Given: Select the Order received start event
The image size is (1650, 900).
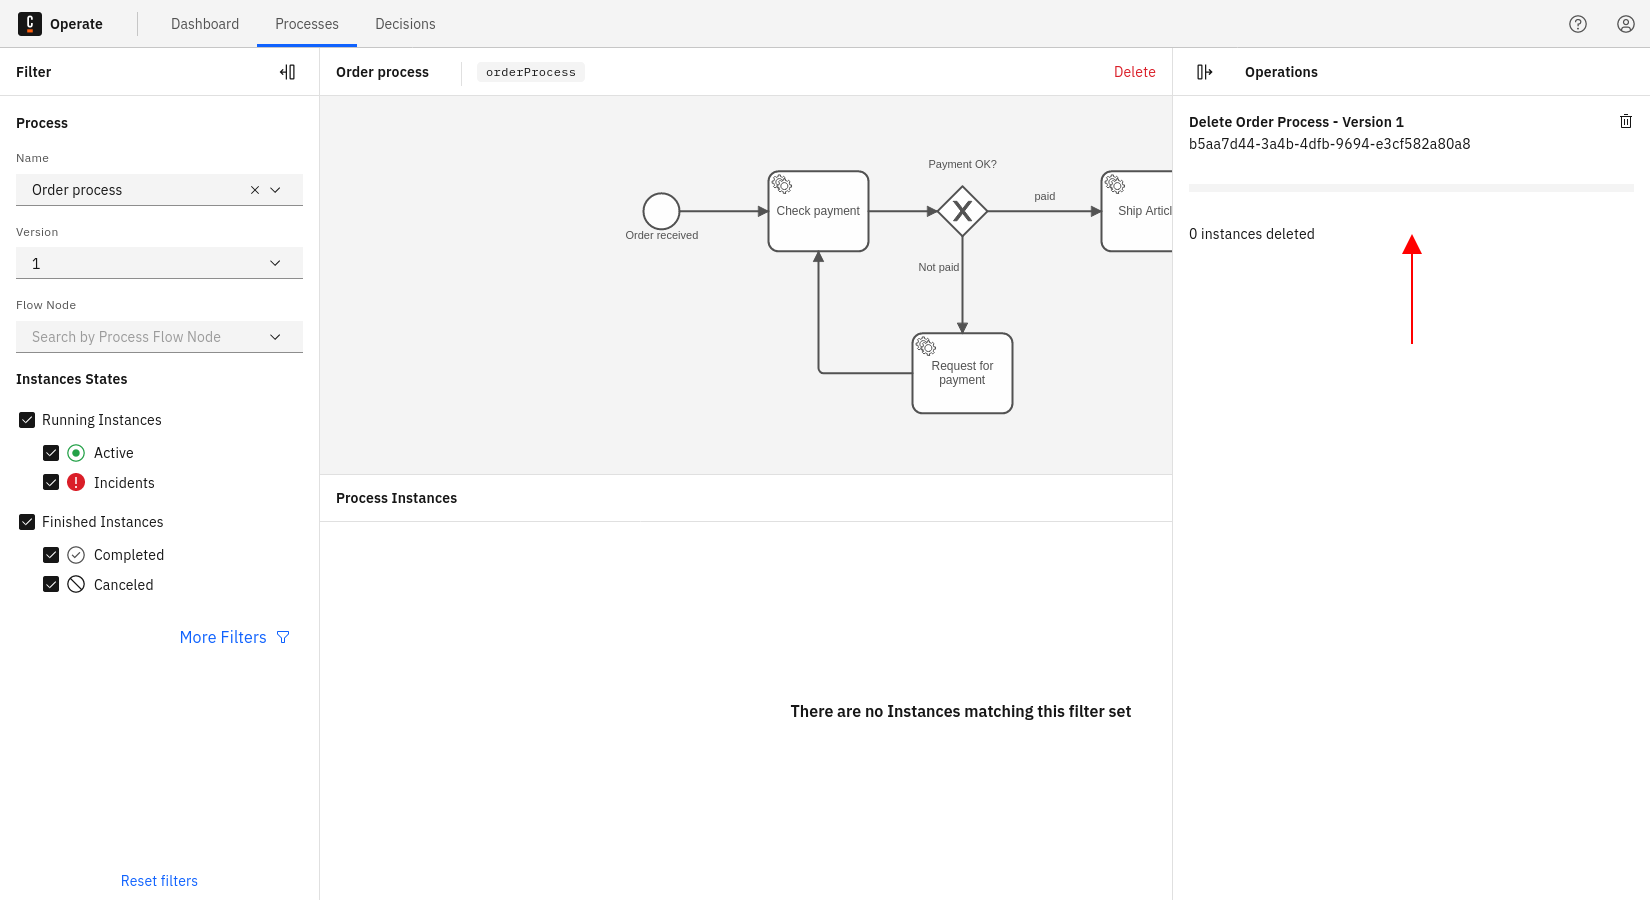Looking at the screenshot, I should (x=661, y=211).
